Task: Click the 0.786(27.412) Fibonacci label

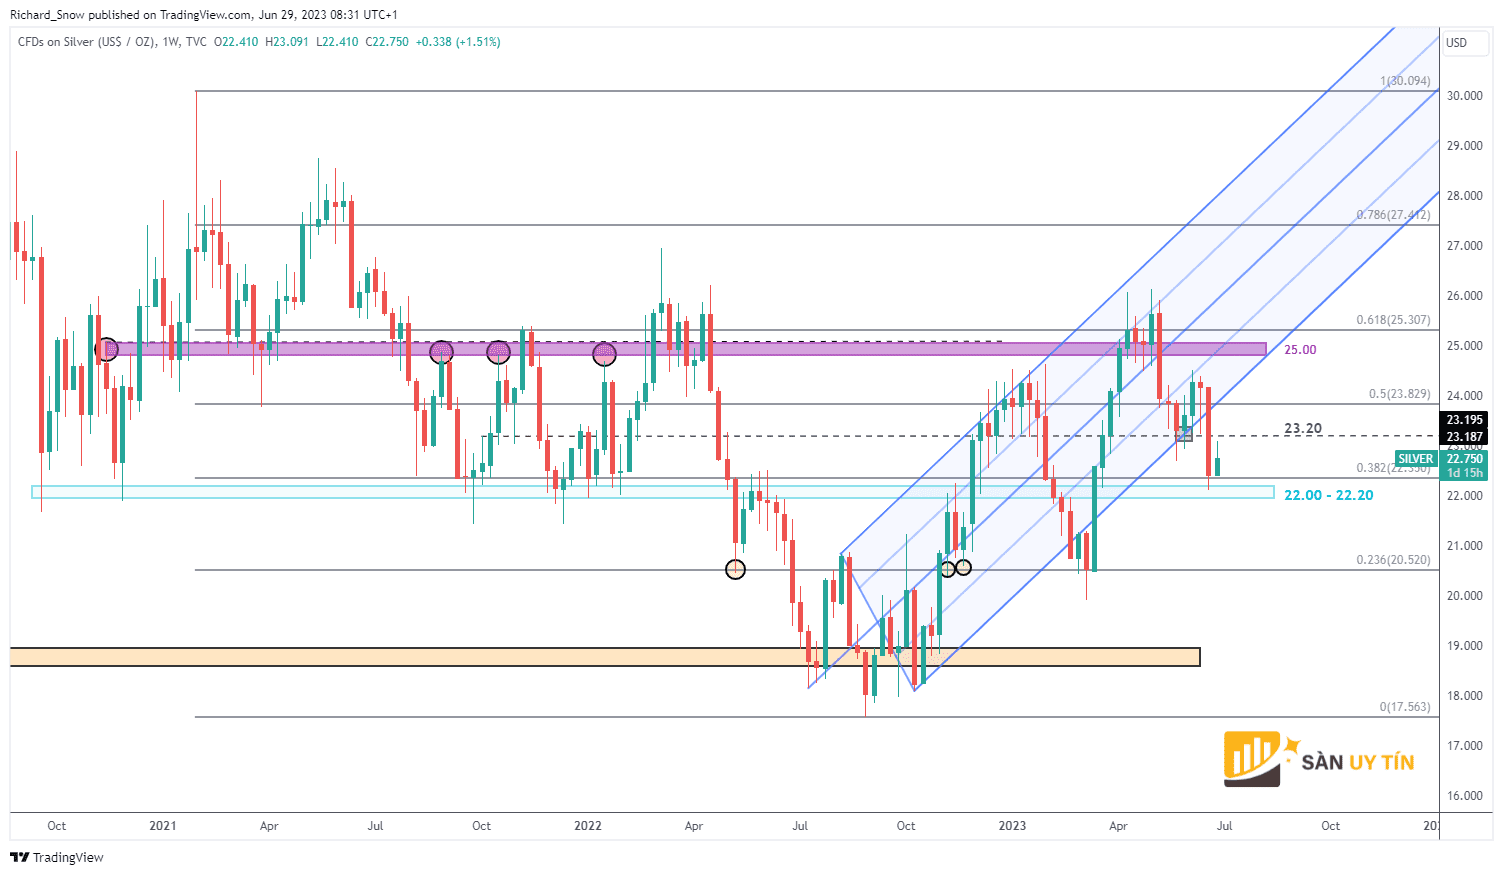Action: 1393,215
